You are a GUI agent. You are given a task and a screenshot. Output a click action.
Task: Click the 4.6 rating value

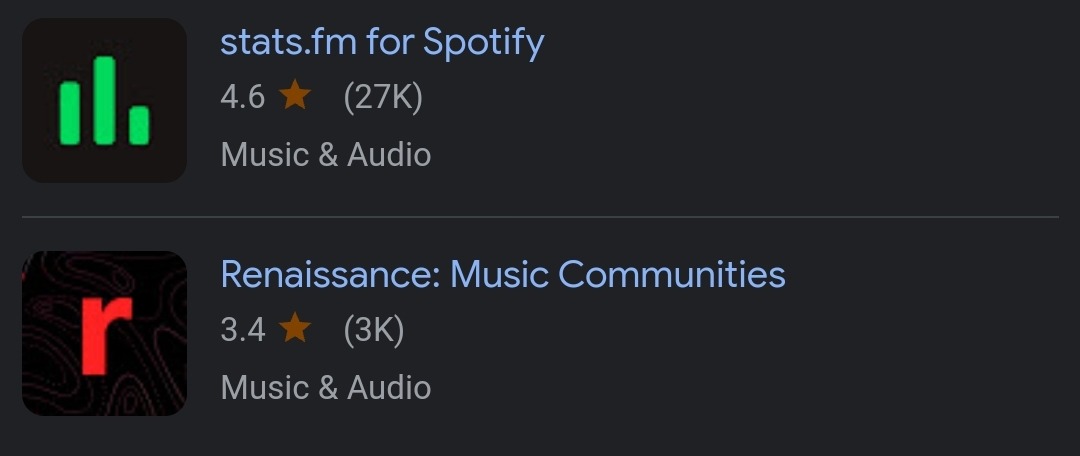(x=242, y=97)
